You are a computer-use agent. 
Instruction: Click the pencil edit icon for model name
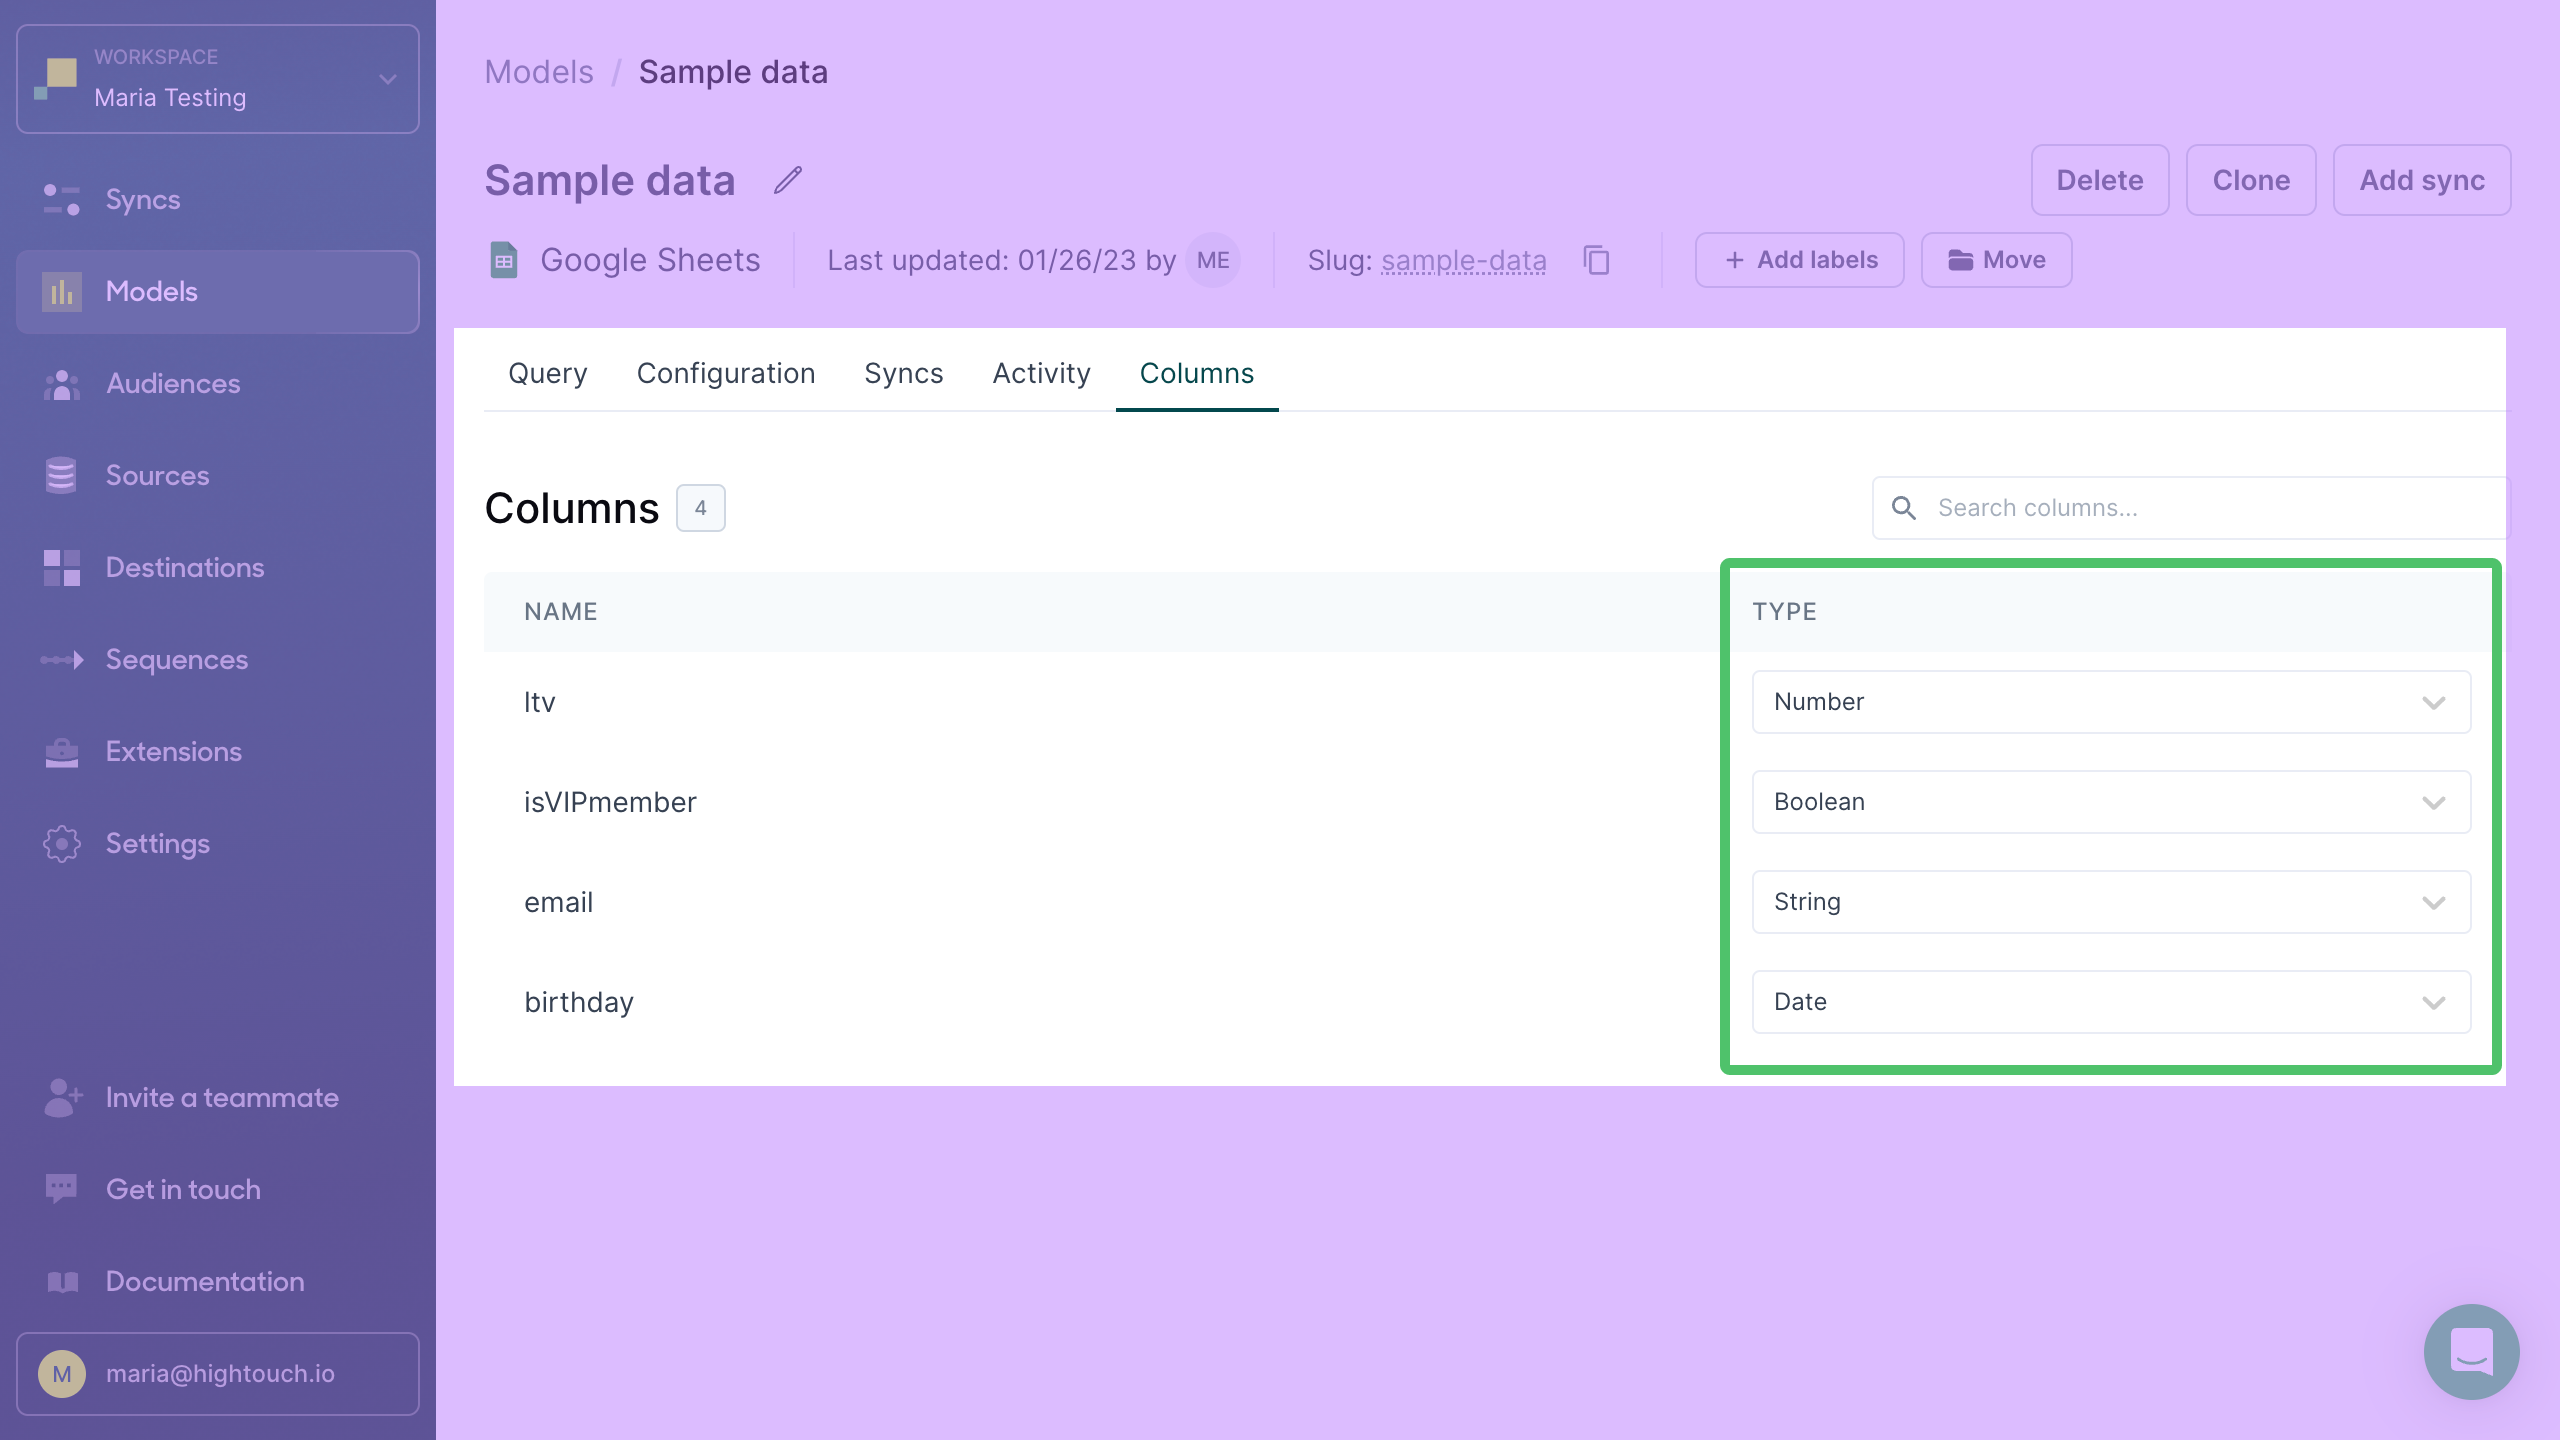(x=786, y=179)
